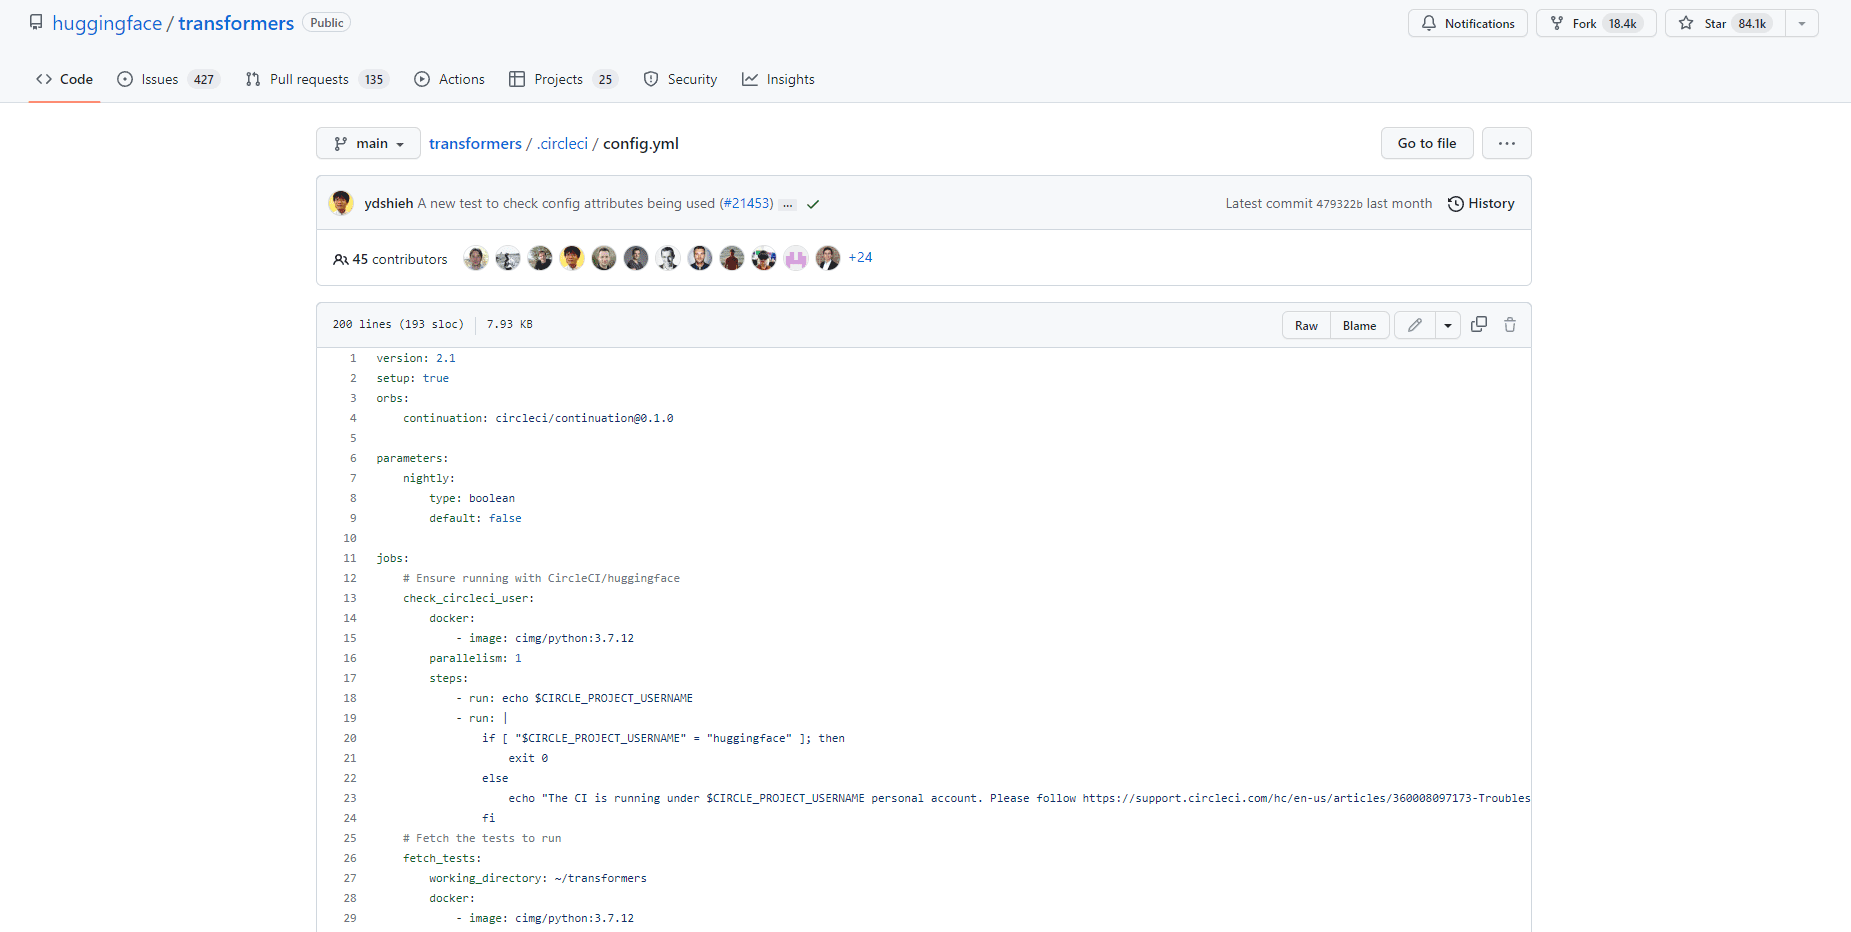Open the Issues tab
Screen dimensions: 1851x932
168,79
